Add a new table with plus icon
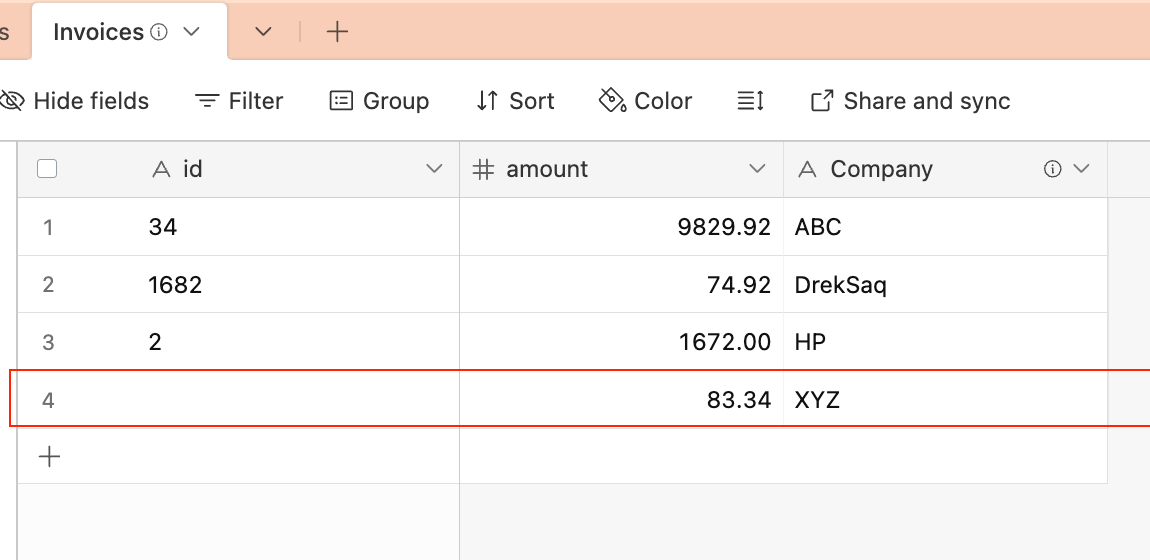Screen dimensions: 1150x560 337,32
